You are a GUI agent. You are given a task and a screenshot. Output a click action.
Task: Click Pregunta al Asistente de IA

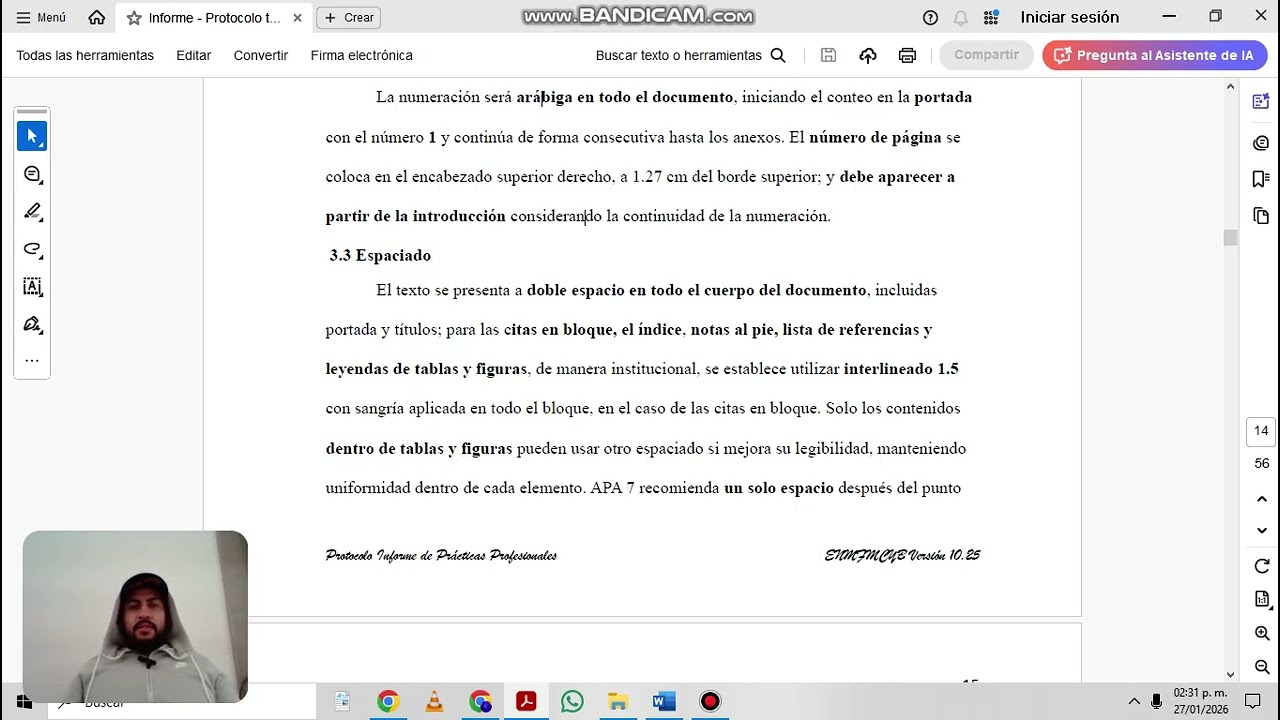tap(1154, 55)
